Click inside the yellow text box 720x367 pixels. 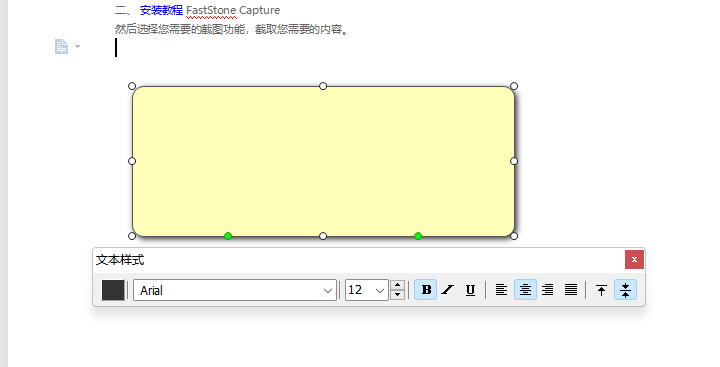tap(323, 161)
